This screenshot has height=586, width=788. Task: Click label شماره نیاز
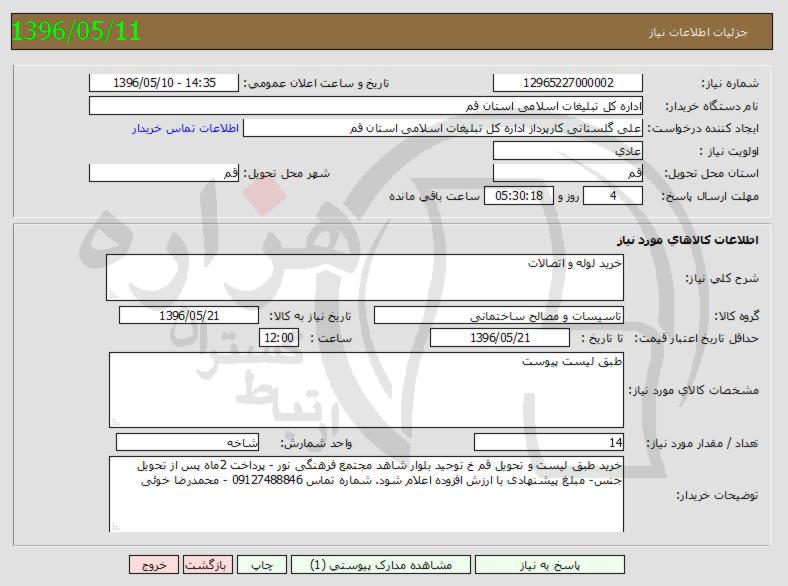[730, 83]
